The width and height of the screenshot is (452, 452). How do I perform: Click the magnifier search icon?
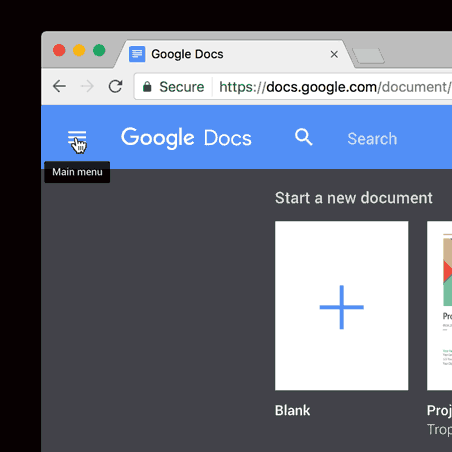pos(304,137)
